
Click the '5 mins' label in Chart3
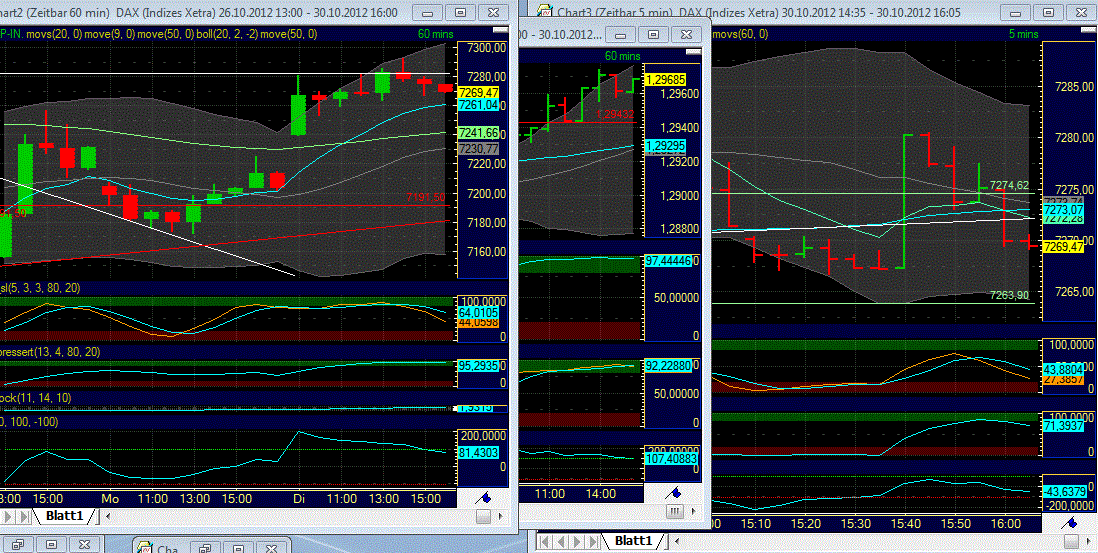[1023, 34]
